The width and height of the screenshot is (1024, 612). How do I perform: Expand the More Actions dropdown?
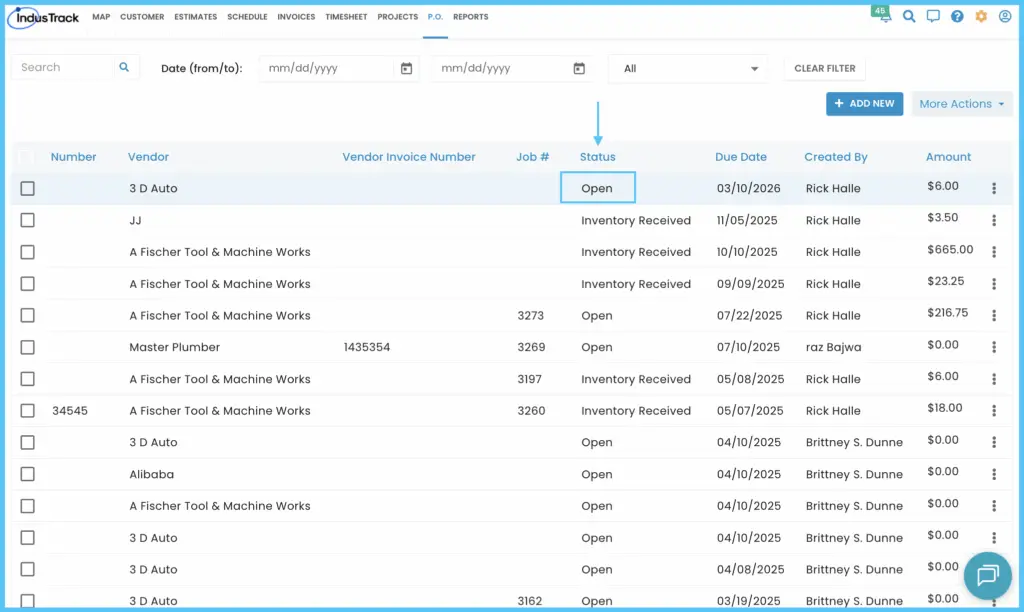961,104
